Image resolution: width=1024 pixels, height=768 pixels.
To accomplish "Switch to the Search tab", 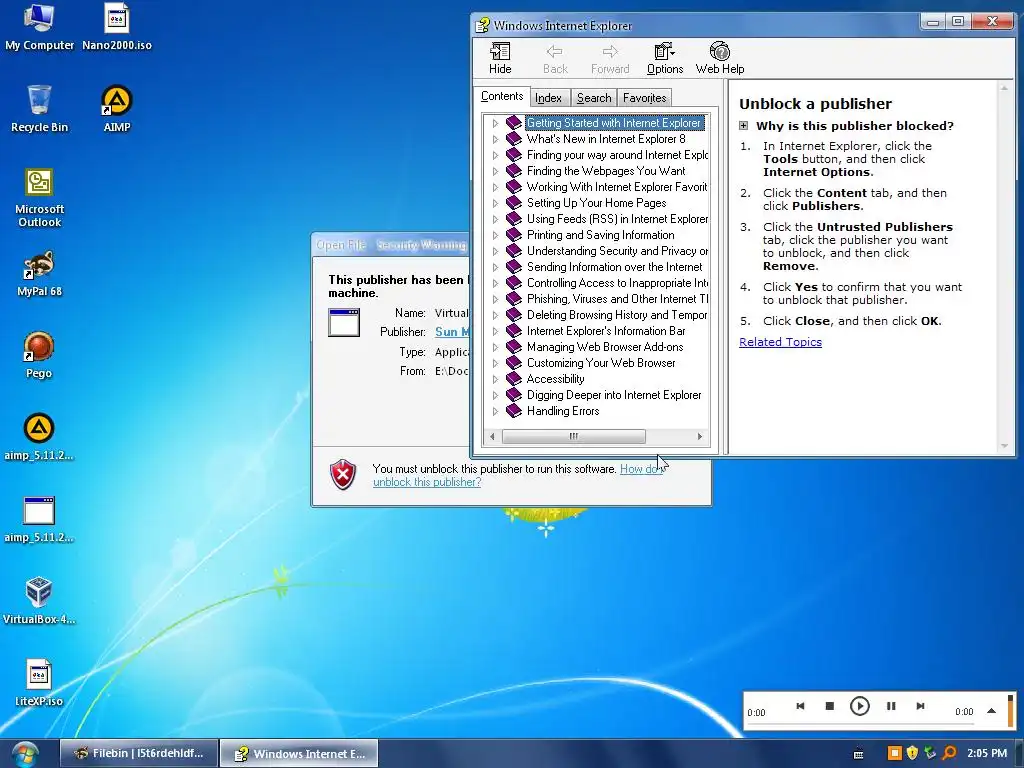I will 594,98.
